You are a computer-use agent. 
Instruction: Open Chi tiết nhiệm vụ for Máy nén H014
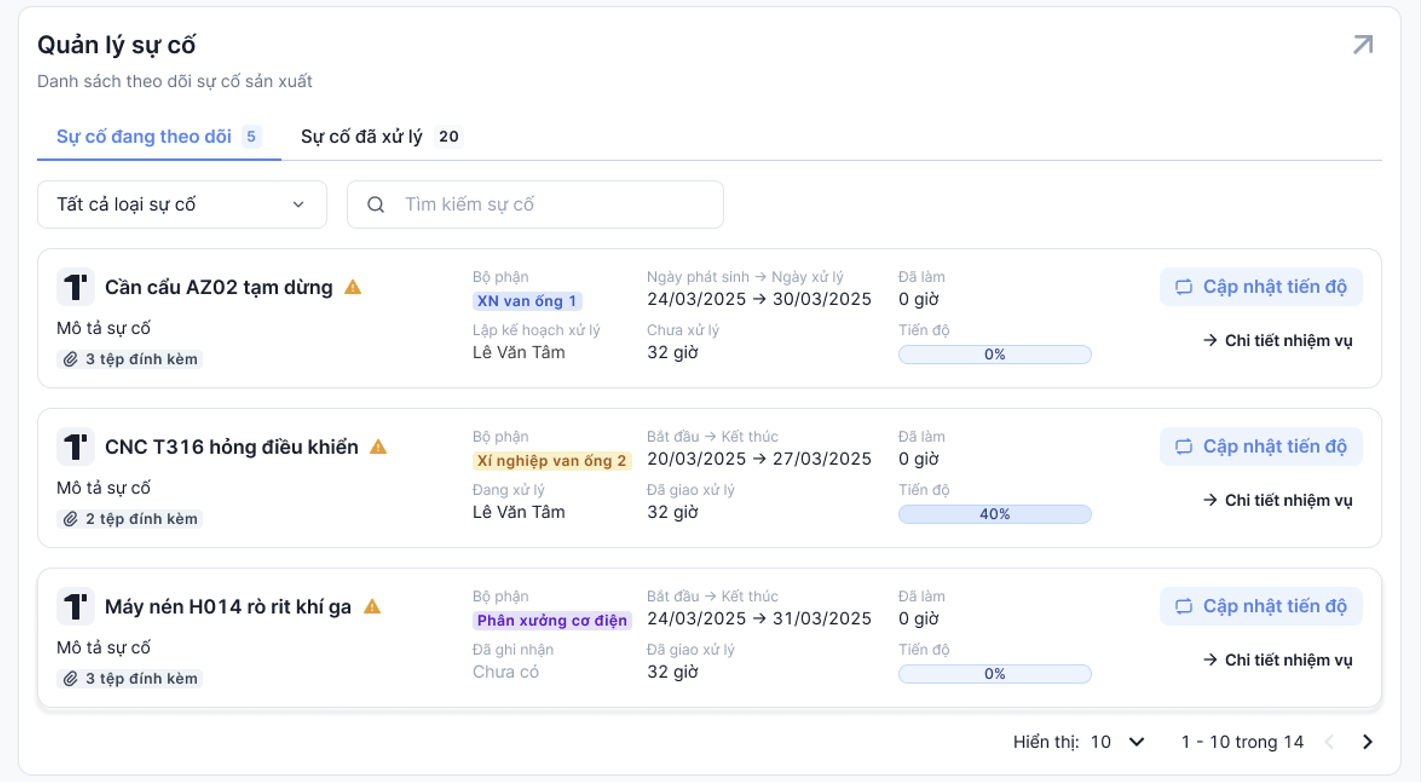(x=1277, y=660)
